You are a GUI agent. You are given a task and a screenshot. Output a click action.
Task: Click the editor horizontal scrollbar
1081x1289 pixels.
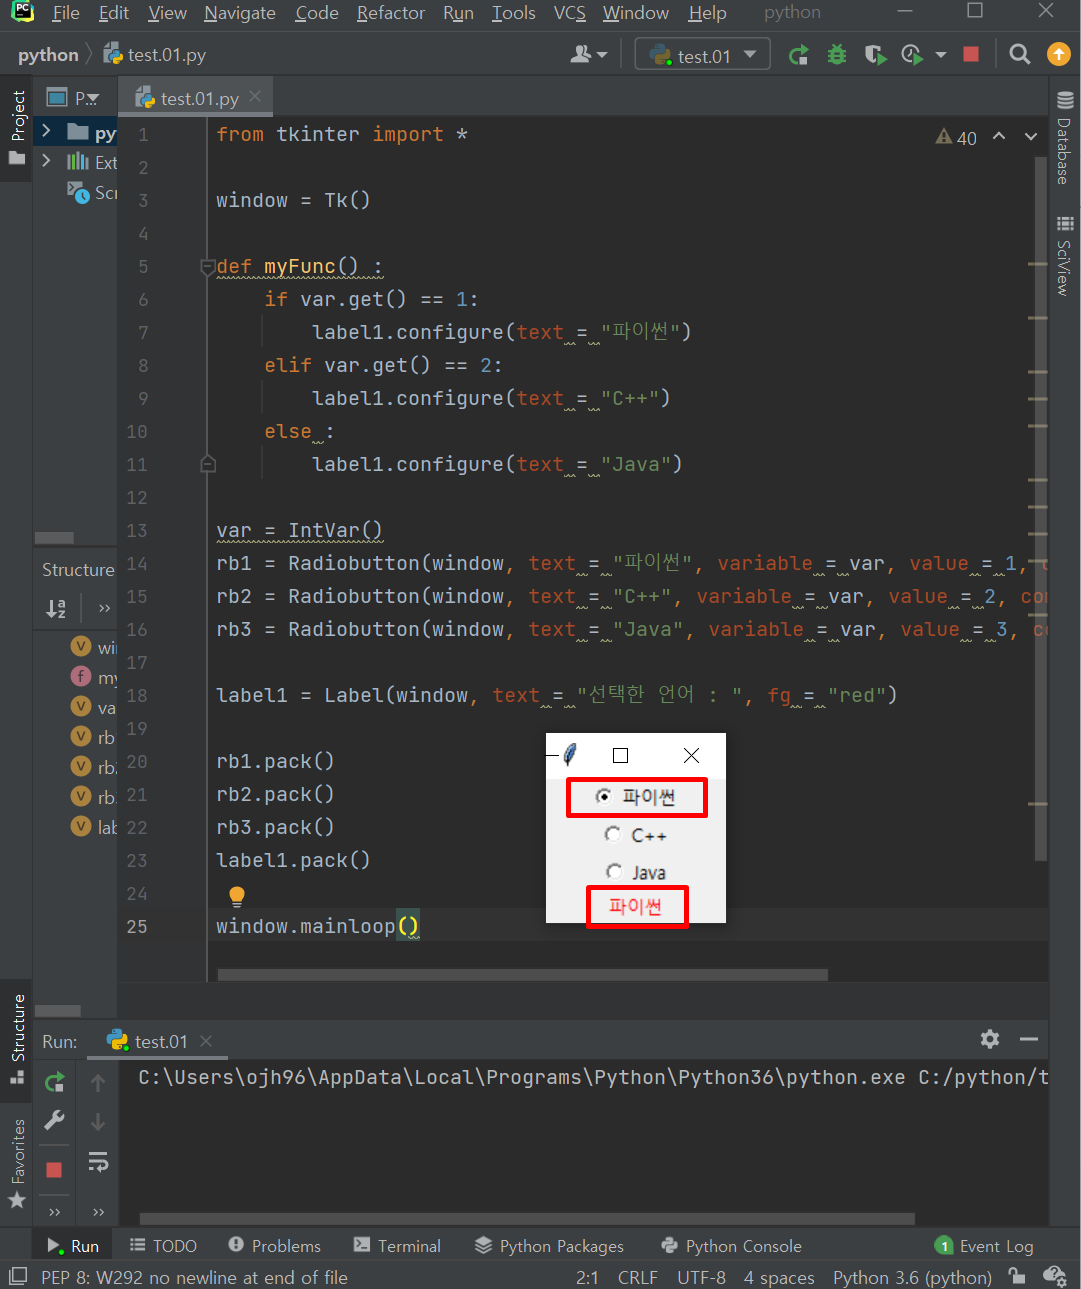pyautogui.click(x=522, y=974)
